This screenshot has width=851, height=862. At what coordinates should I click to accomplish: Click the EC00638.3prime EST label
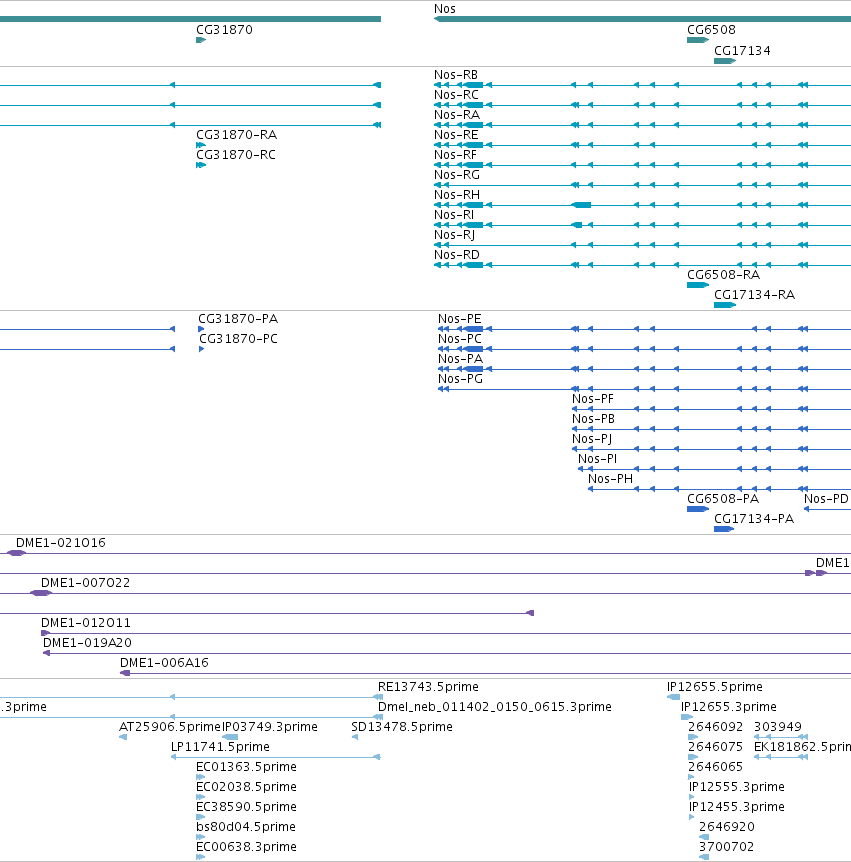click(246, 847)
